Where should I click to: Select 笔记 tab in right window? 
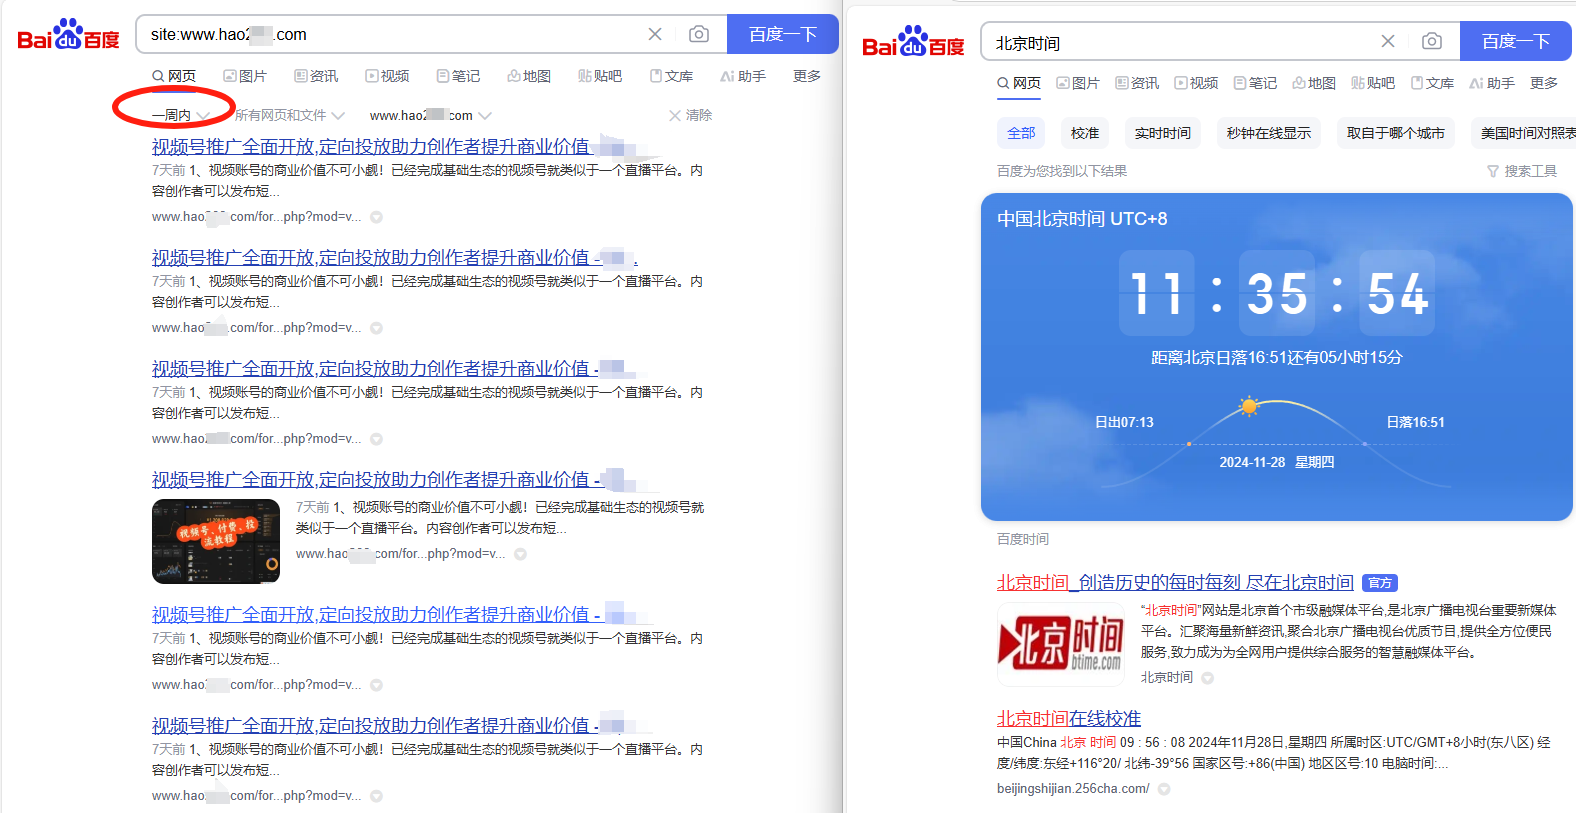pos(1255,83)
